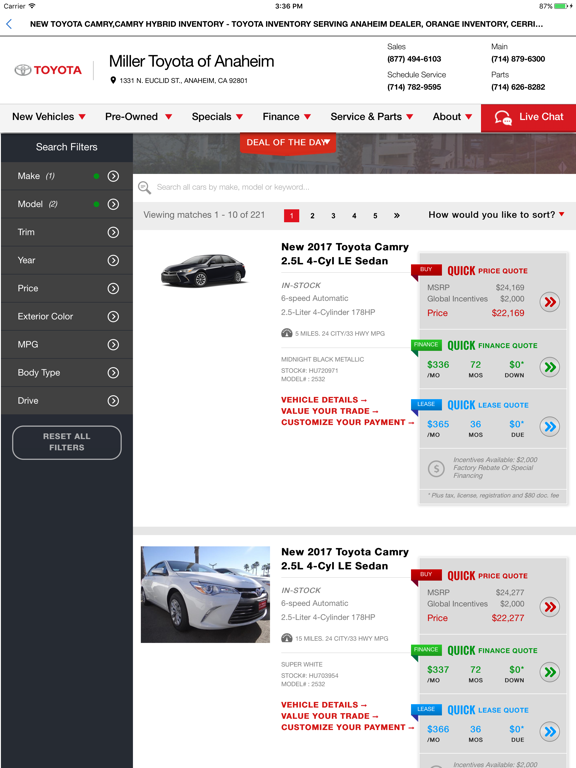576x768 pixels.
Task: Go to results page 5
Action: pos(375,216)
